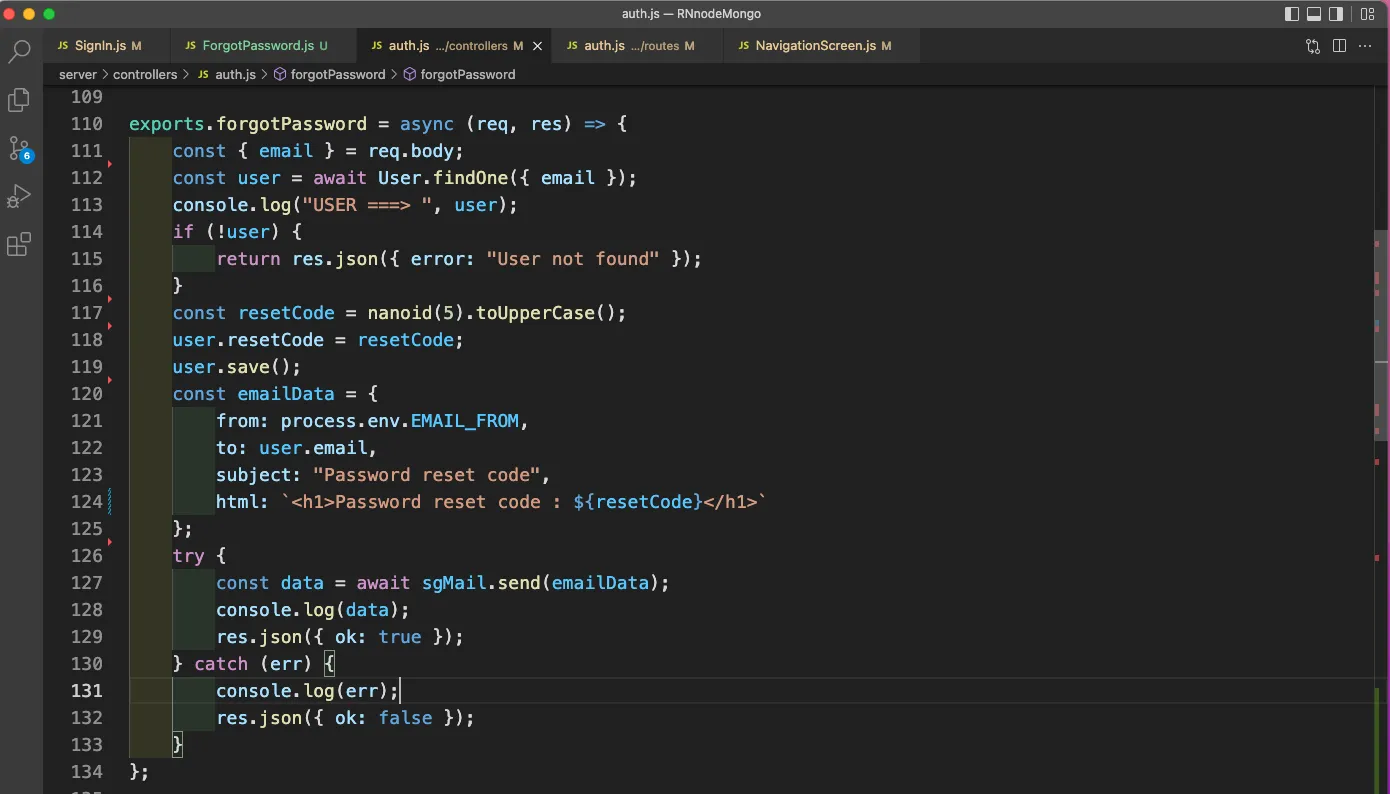Click line number 126 in gutter
The width and height of the screenshot is (1390, 794).
pyautogui.click(x=87, y=556)
